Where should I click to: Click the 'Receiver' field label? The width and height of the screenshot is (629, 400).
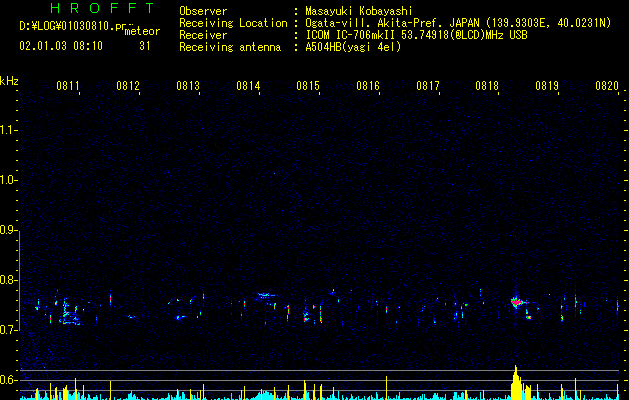(x=203, y=35)
